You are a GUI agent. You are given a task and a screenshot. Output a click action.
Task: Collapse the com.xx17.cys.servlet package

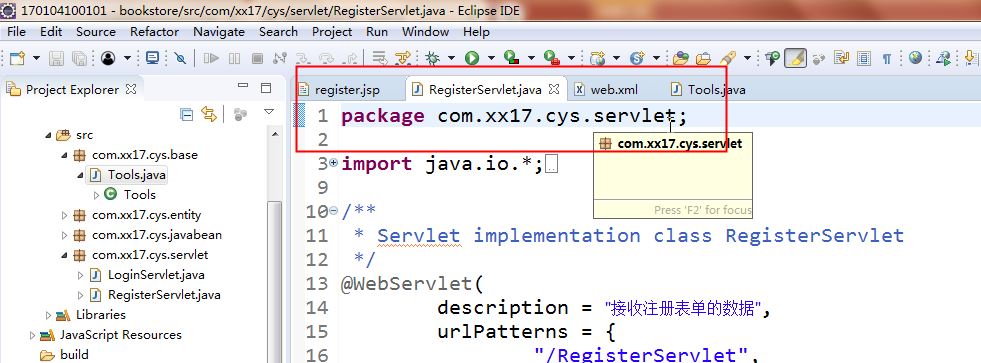(64, 255)
